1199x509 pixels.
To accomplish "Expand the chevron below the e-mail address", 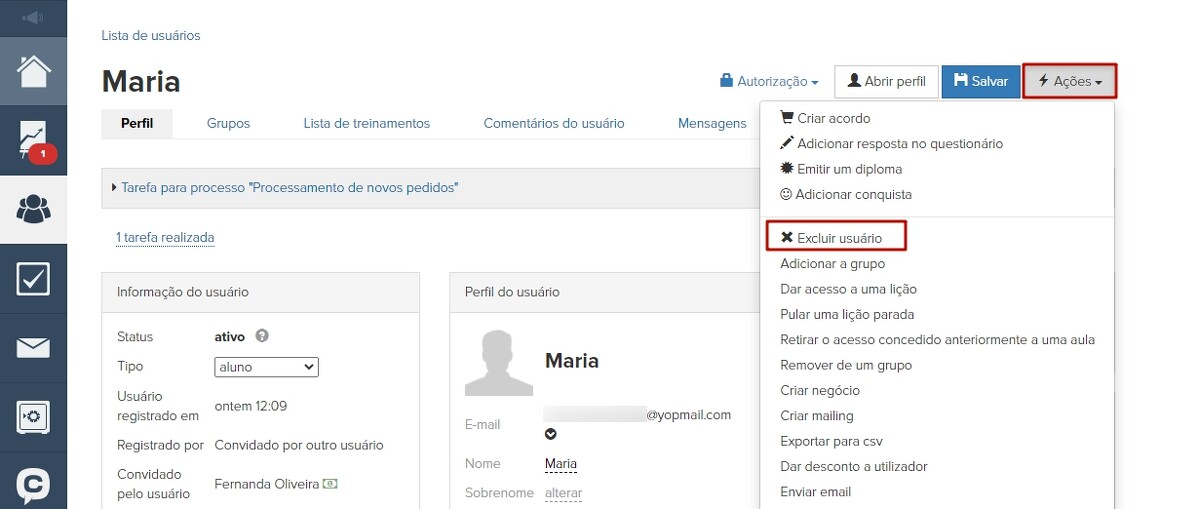I will pyautogui.click(x=550, y=434).
